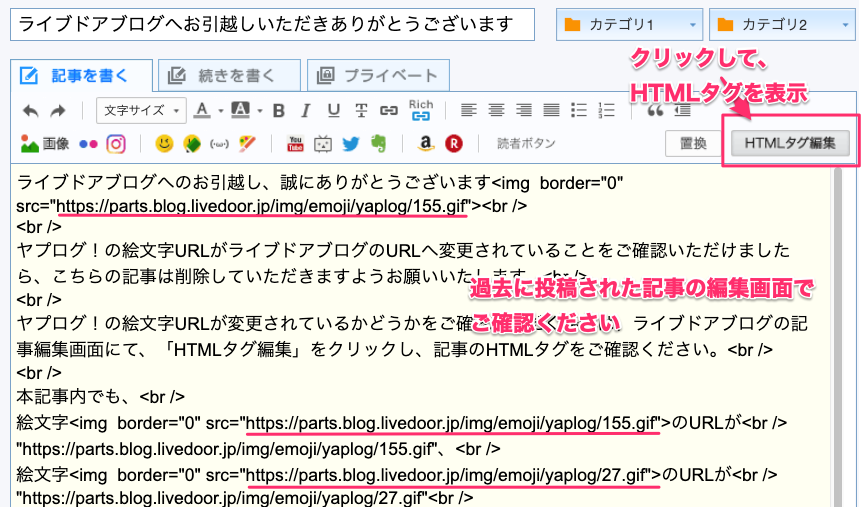This screenshot has width=861, height=507.
Task: Undo the last edit
Action: pos(31,111)
